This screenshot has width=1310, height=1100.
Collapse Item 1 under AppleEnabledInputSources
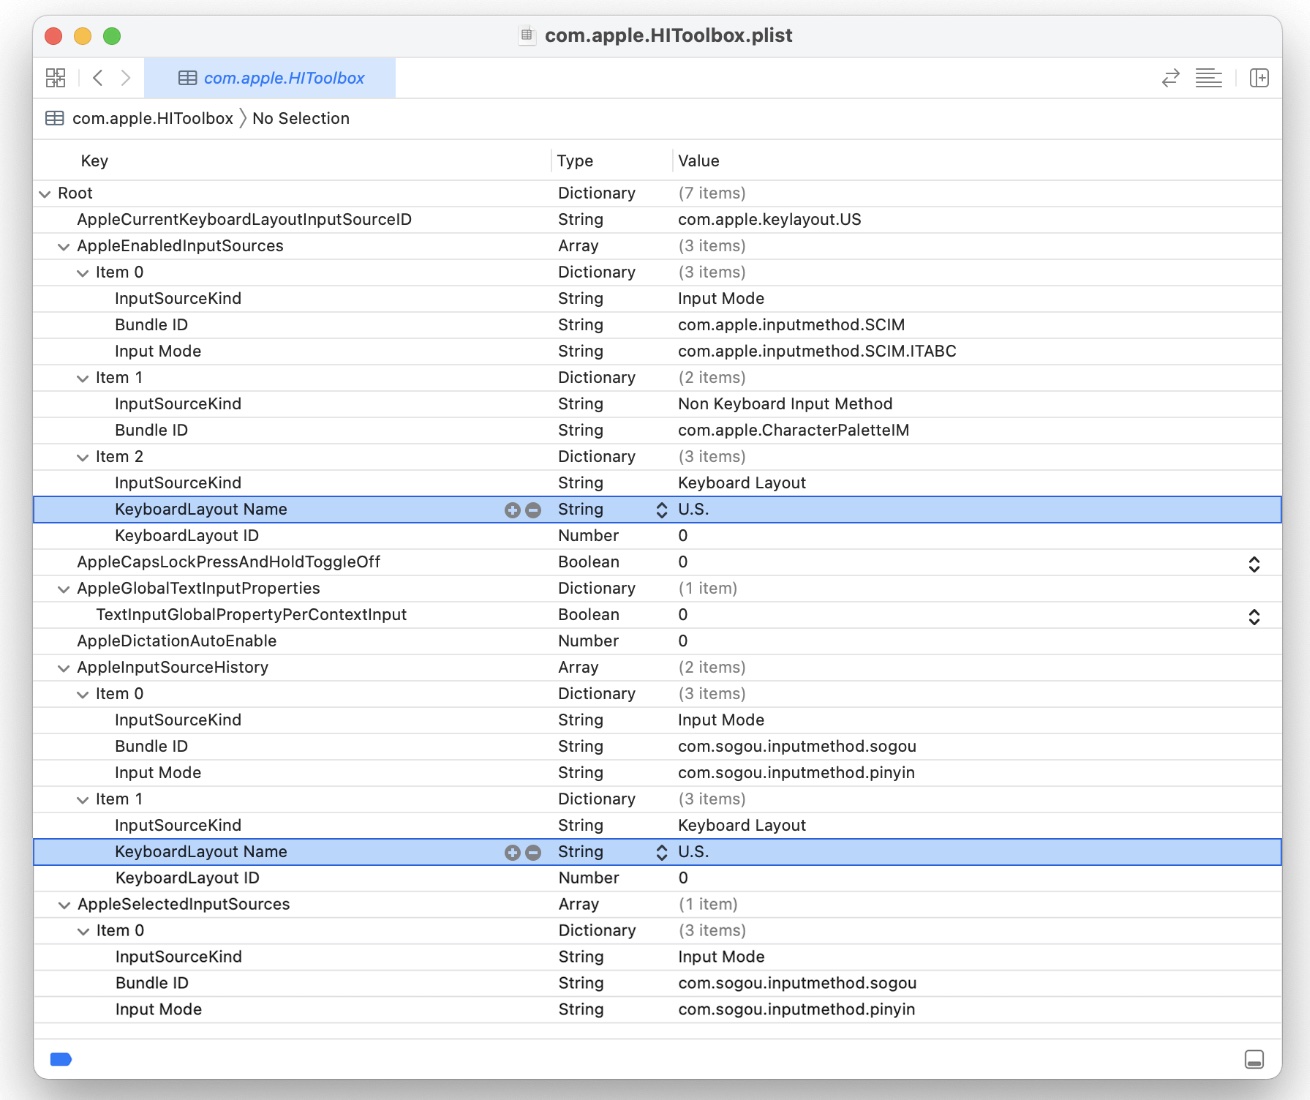tap(83, 378)
